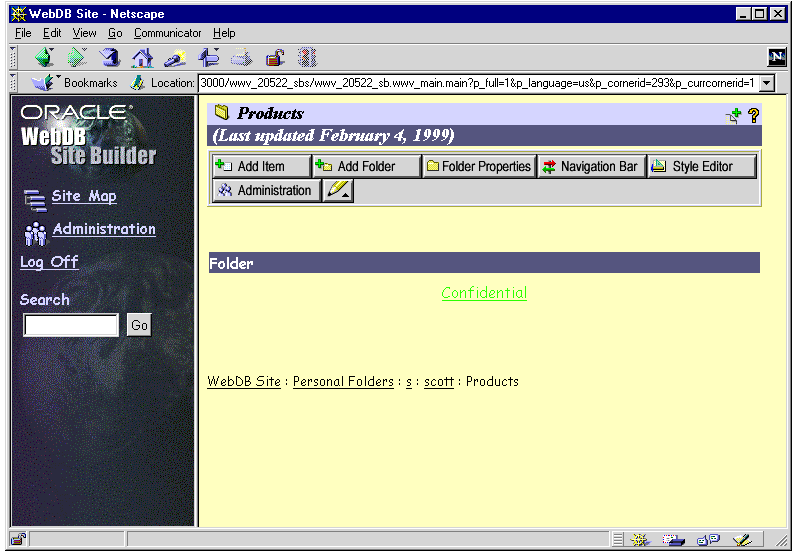Click the Back arrow in Netscape toolbar
Screen dimensions: 795x555
(x=43, y=58)
